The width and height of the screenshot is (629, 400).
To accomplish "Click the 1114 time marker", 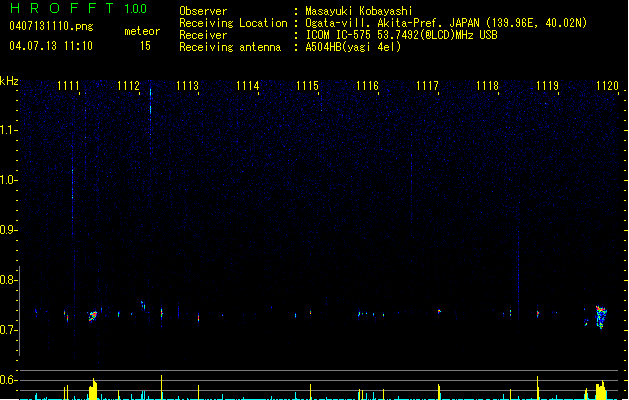I will (x=248, y=86).
